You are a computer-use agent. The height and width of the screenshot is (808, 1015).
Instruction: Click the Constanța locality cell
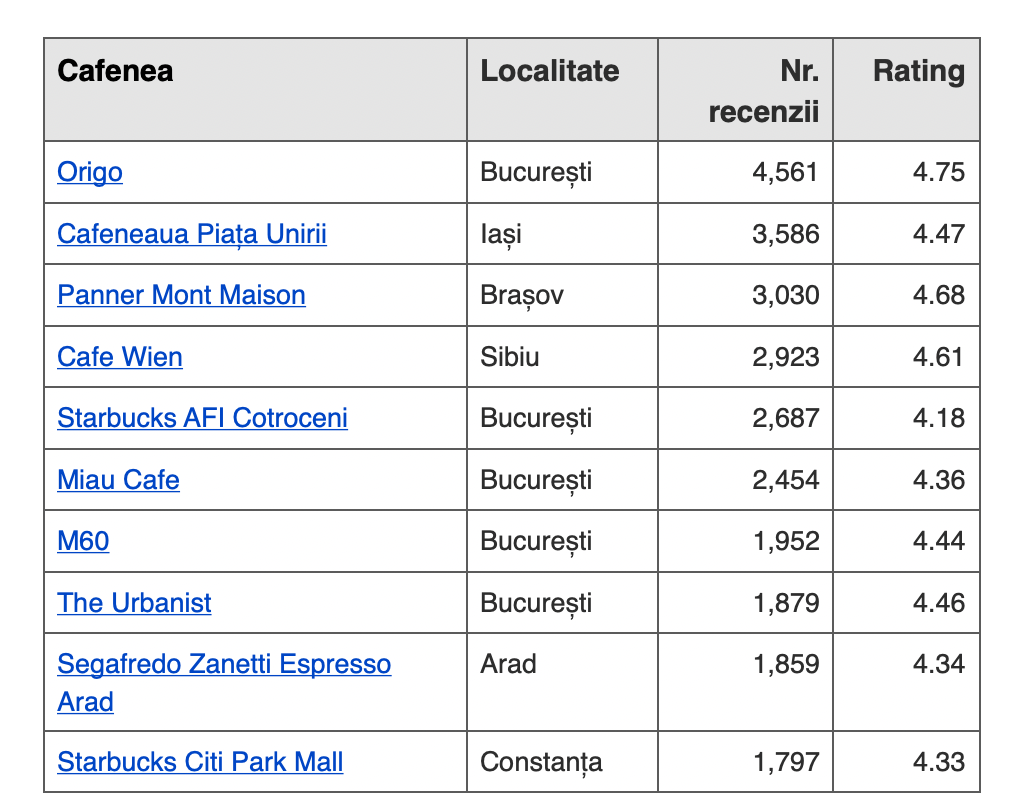click(x=541, y=762)
